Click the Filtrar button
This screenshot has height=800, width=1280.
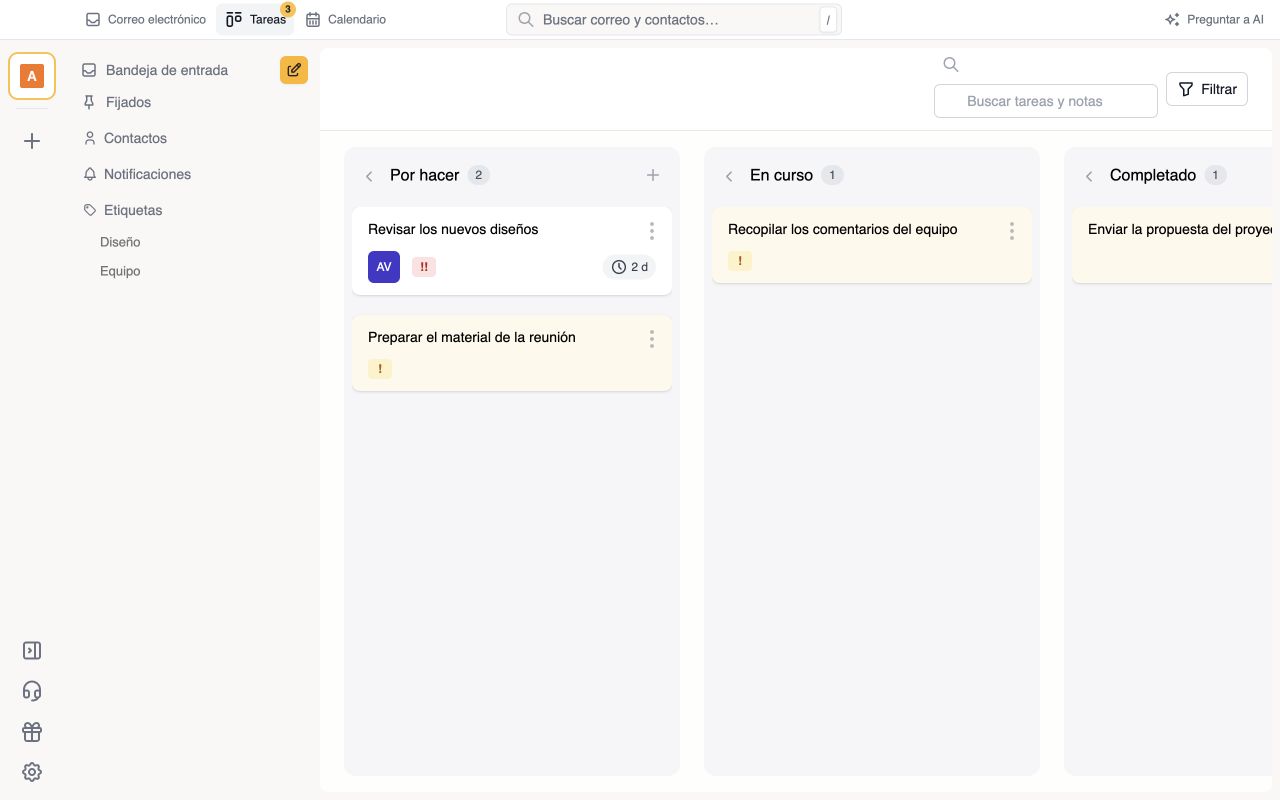1207,89
